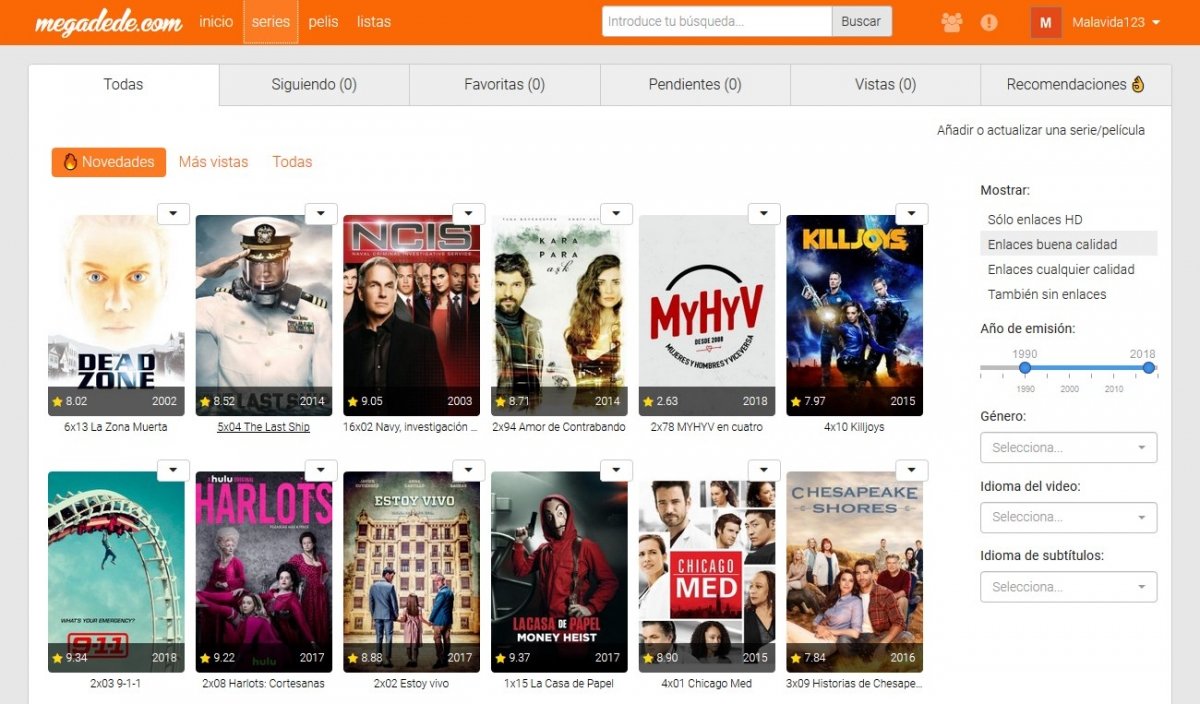Click the 2018 year slider handle
This screenshot has width=1200, height=704.
click(x=1149, y=368)
